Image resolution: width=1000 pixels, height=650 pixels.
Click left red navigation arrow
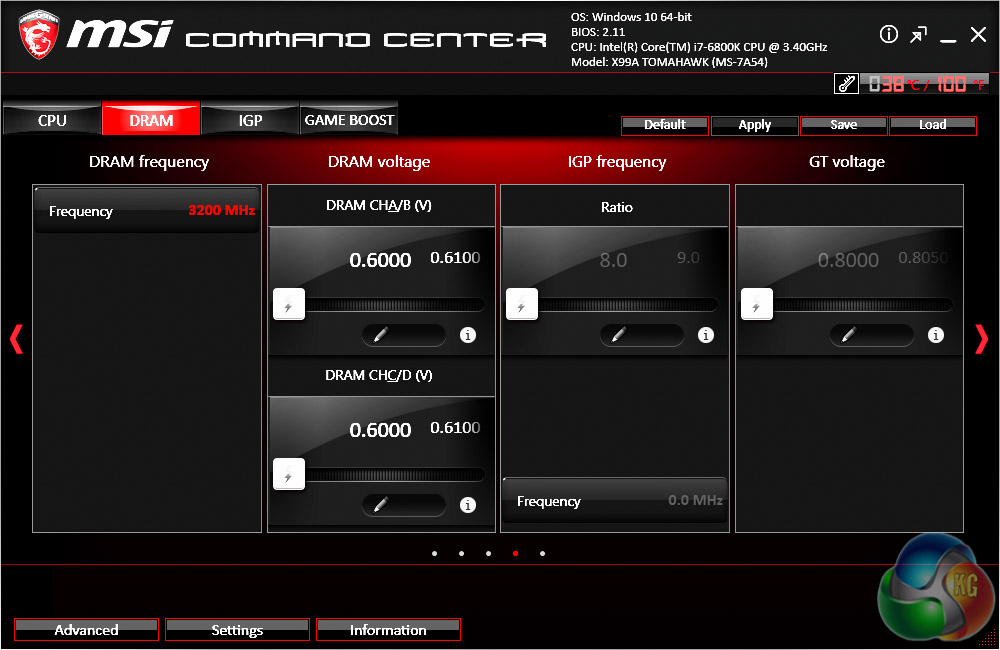coord(17,339)
